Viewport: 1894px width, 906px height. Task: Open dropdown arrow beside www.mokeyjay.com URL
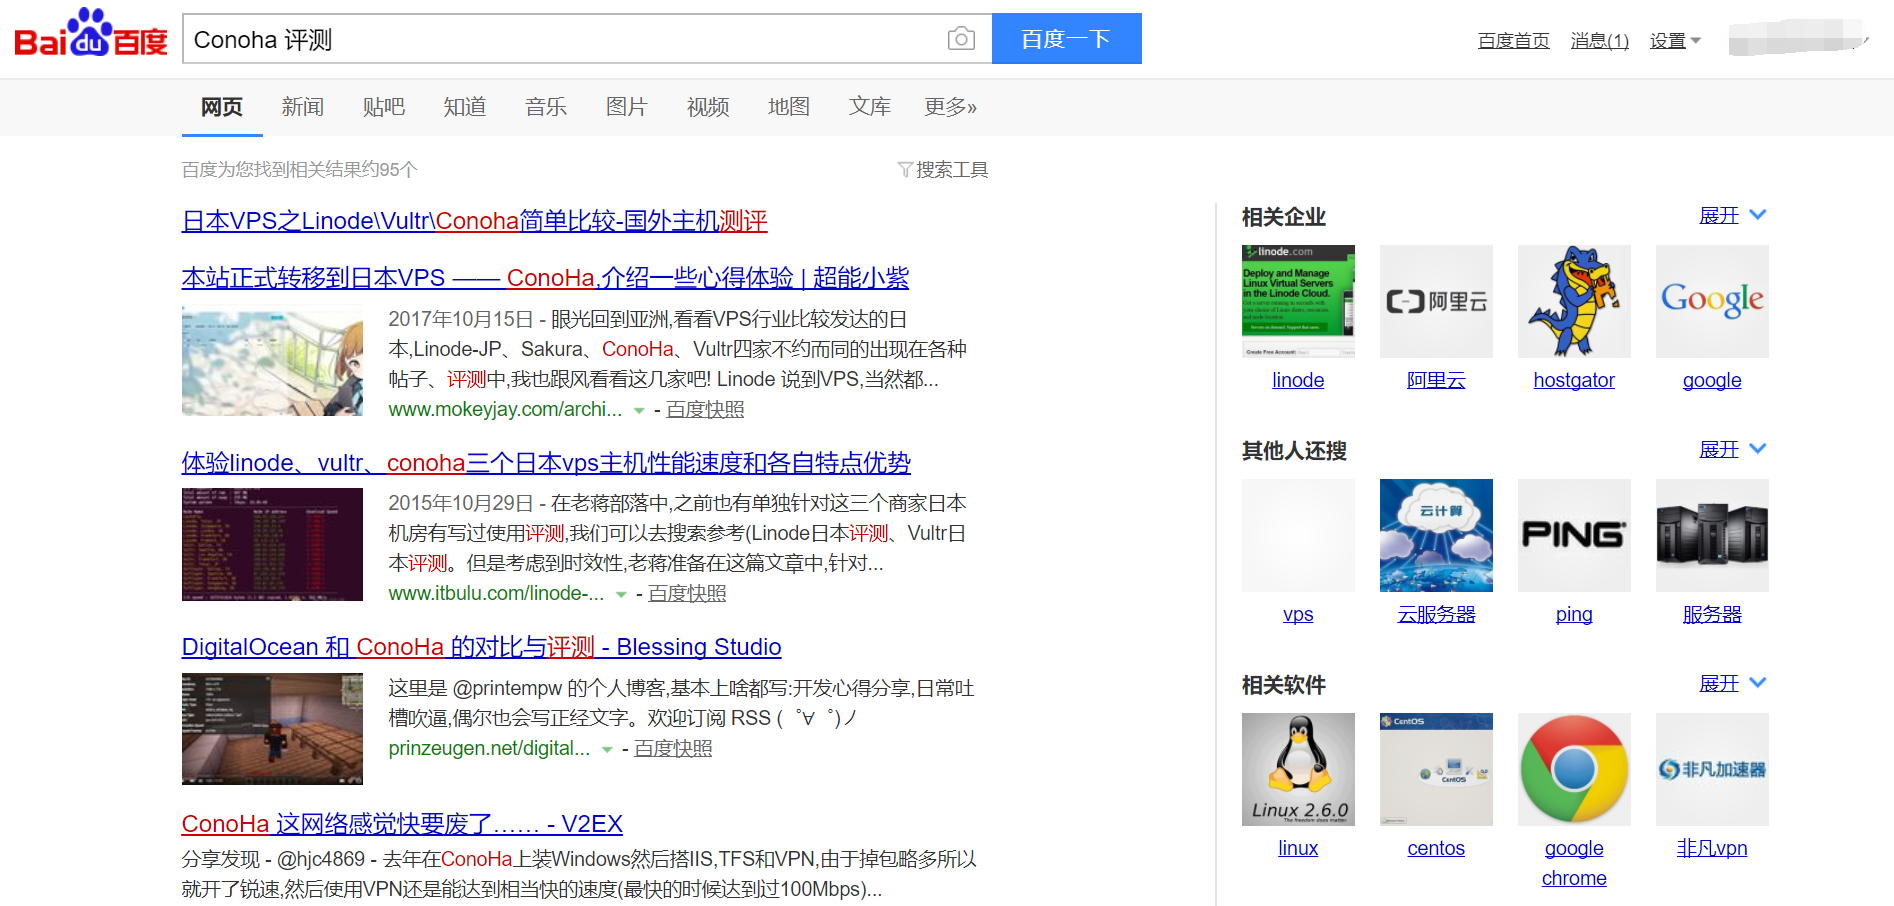click(639, 410)
